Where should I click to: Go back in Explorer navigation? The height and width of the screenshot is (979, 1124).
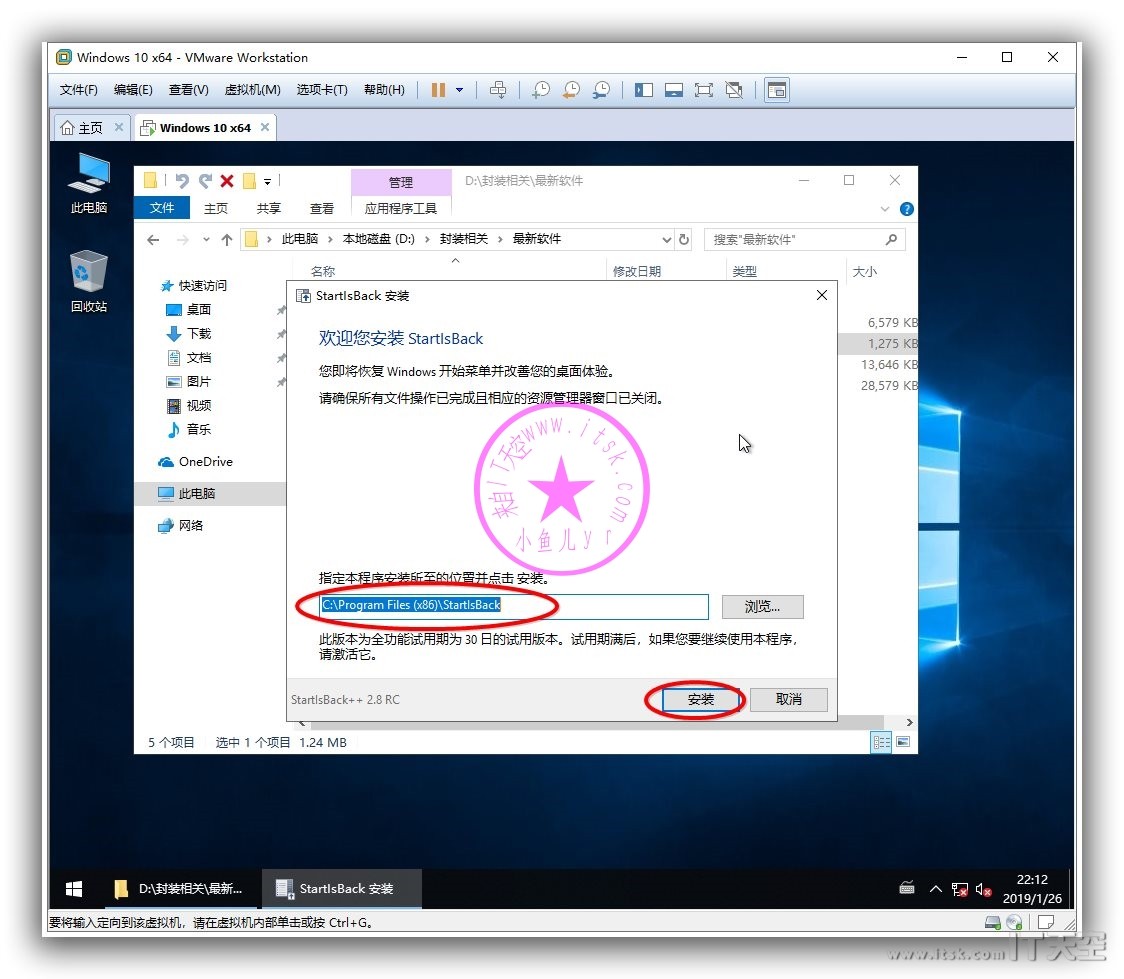click(153, 239)
